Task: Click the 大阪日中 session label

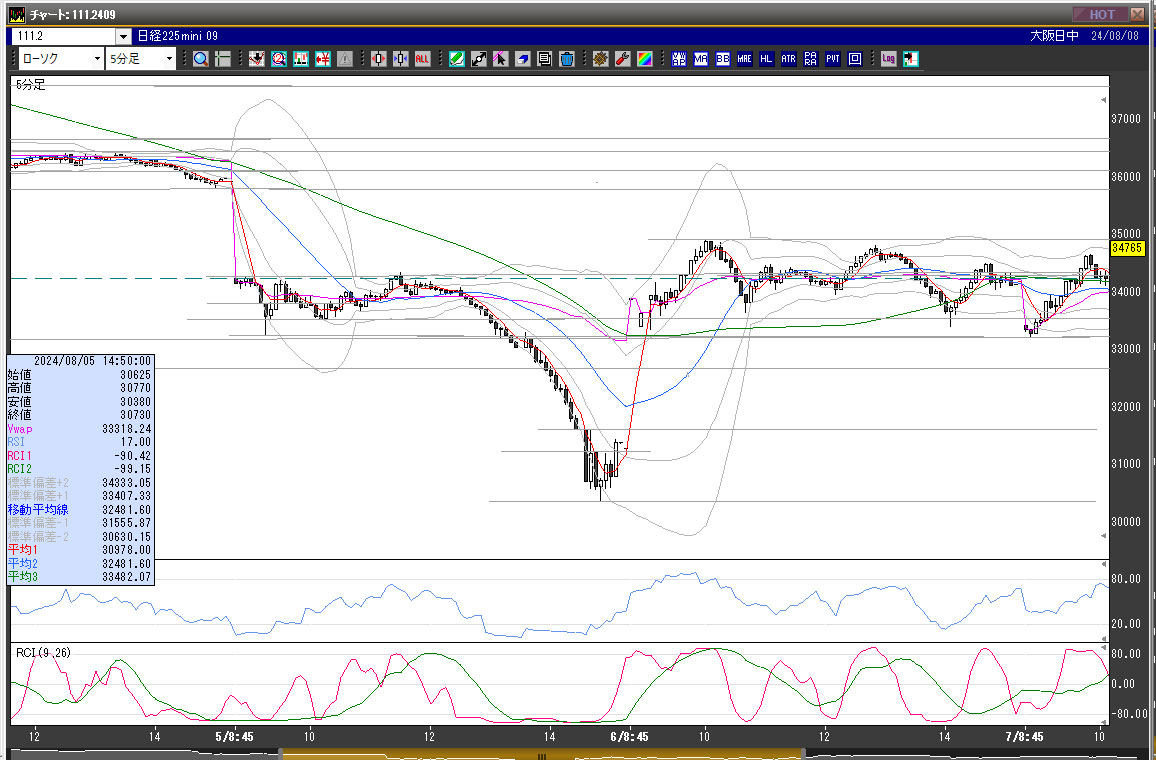Action: point(1054,36)
